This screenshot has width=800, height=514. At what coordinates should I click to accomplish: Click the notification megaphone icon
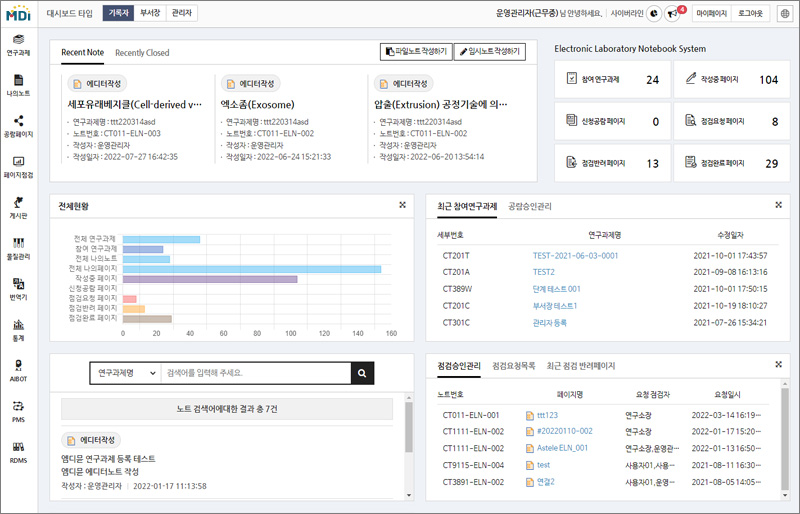pos(672,13)
